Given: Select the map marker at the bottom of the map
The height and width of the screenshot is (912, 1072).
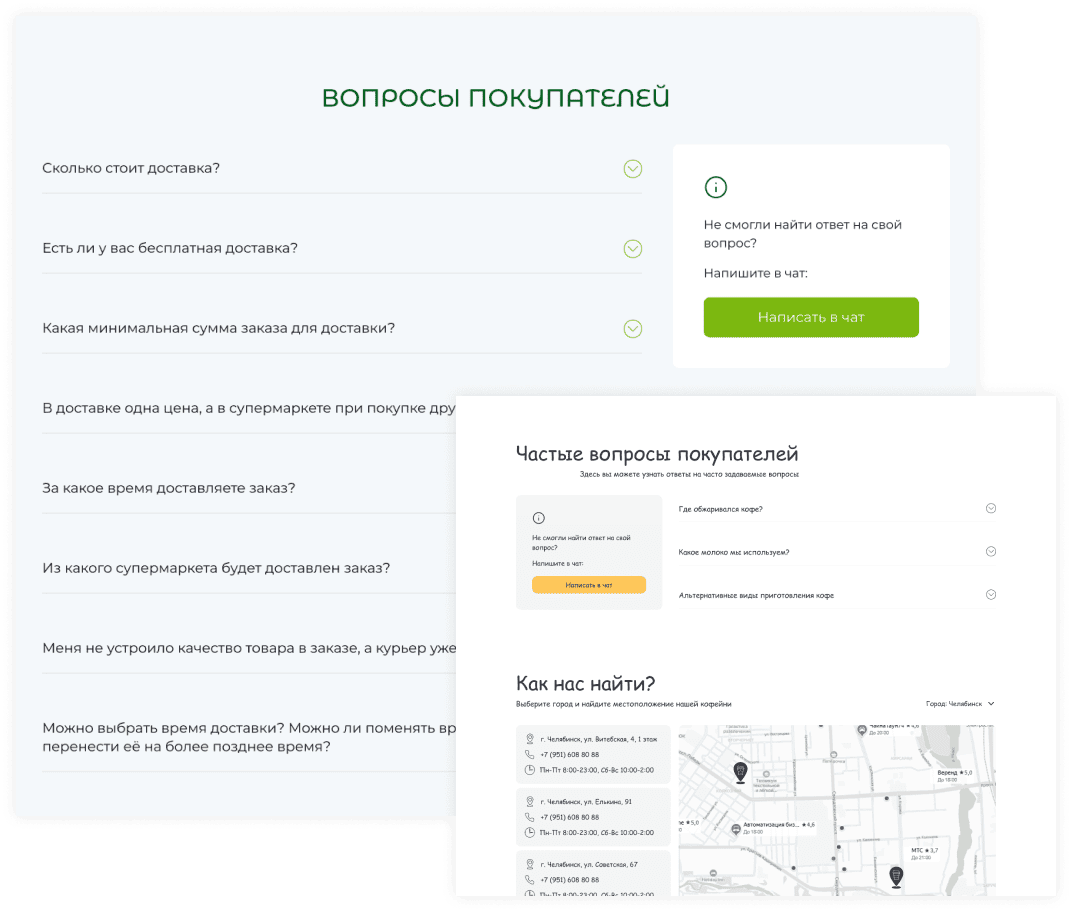Looking at the screenshot, I should (895, 873).
